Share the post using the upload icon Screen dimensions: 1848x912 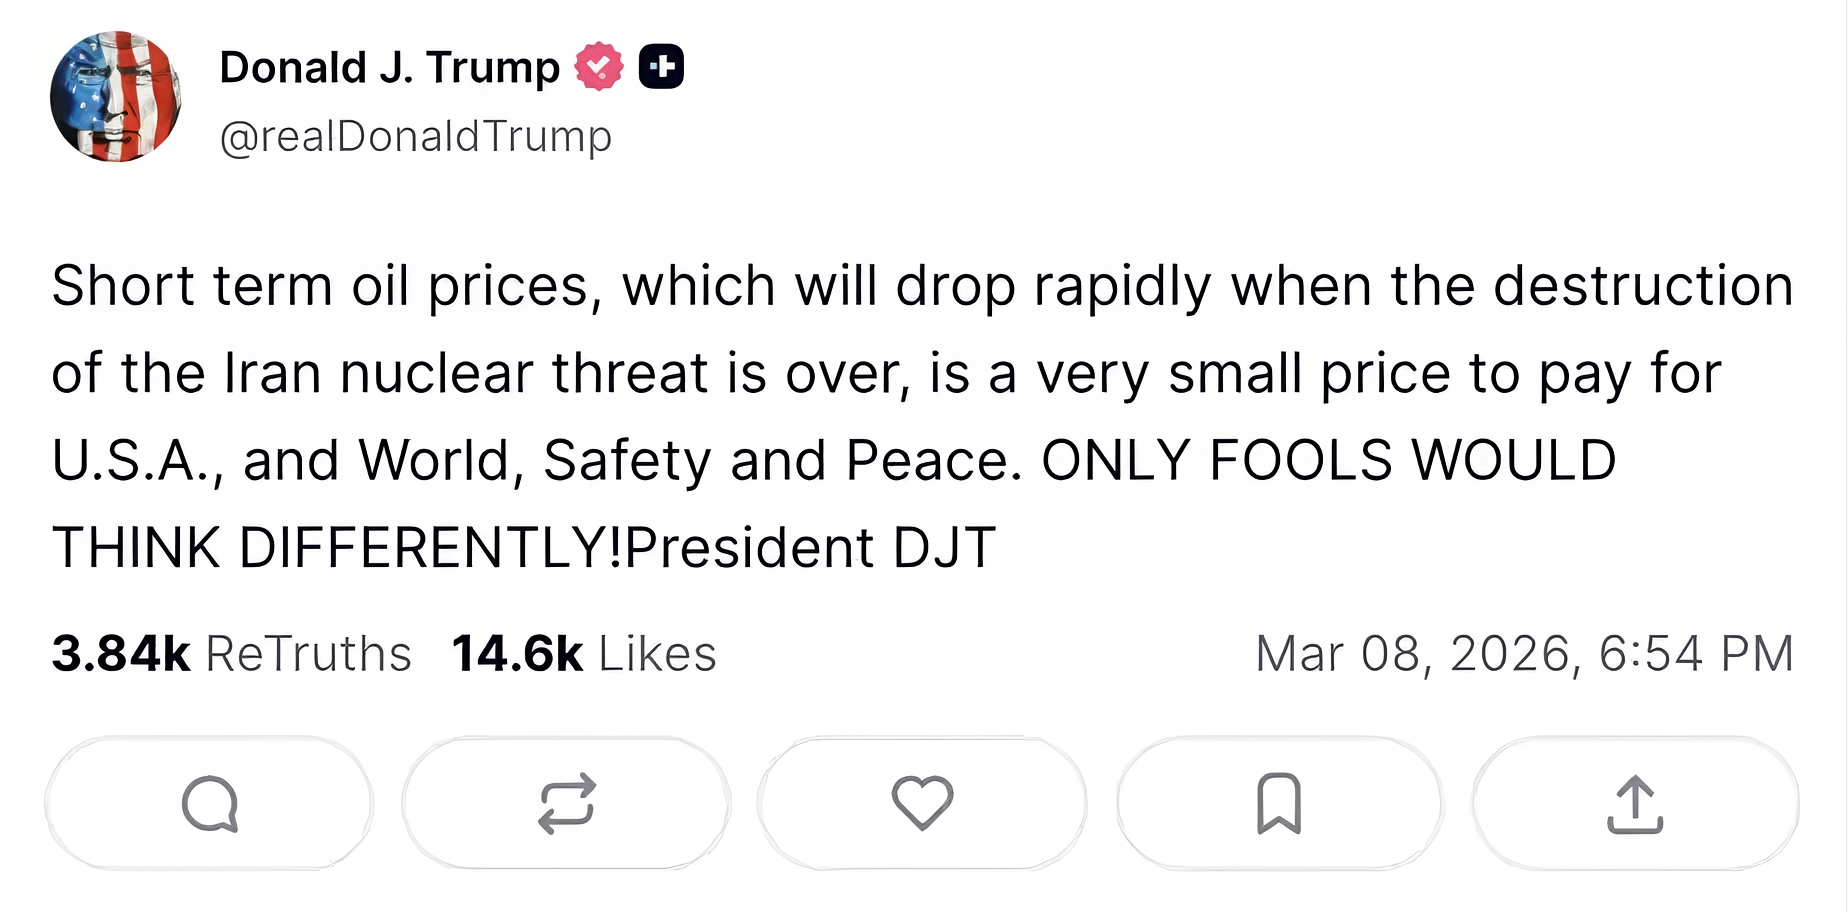[1634, 803]
